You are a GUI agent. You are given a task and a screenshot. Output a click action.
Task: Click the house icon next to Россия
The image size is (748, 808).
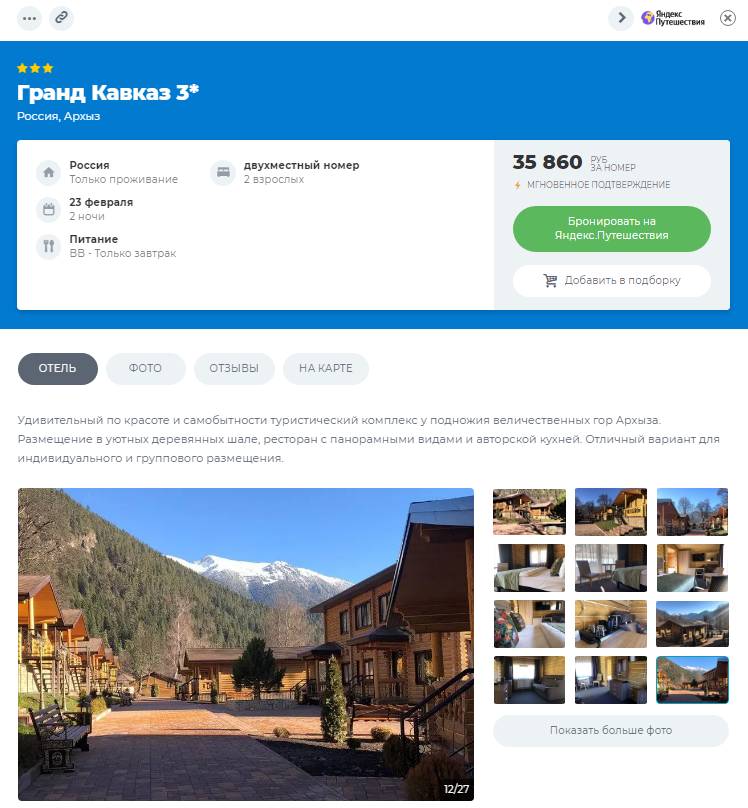pos(48,173)
